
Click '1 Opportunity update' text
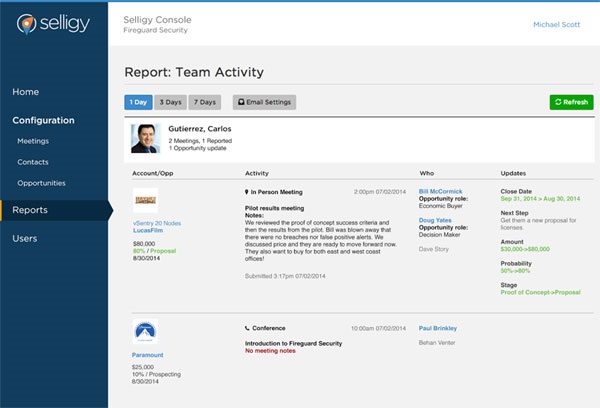pyautogui.click(x=197, y=148)
